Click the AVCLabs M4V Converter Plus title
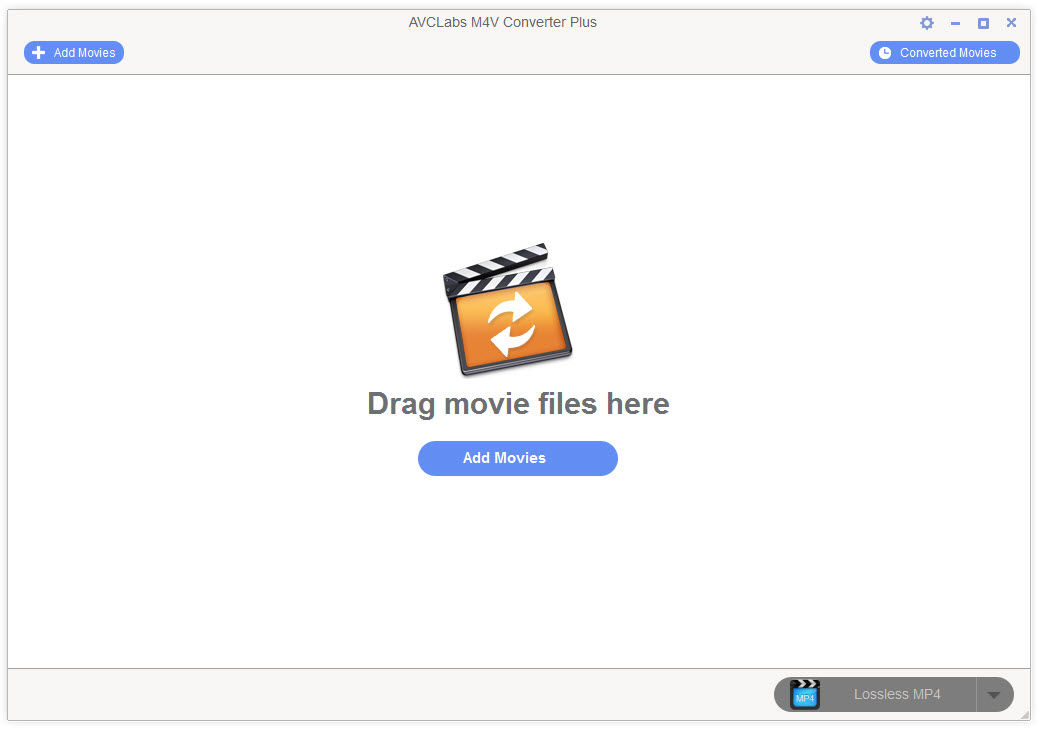This screenshot has height=733, width=1042. [x=502, y=22]
